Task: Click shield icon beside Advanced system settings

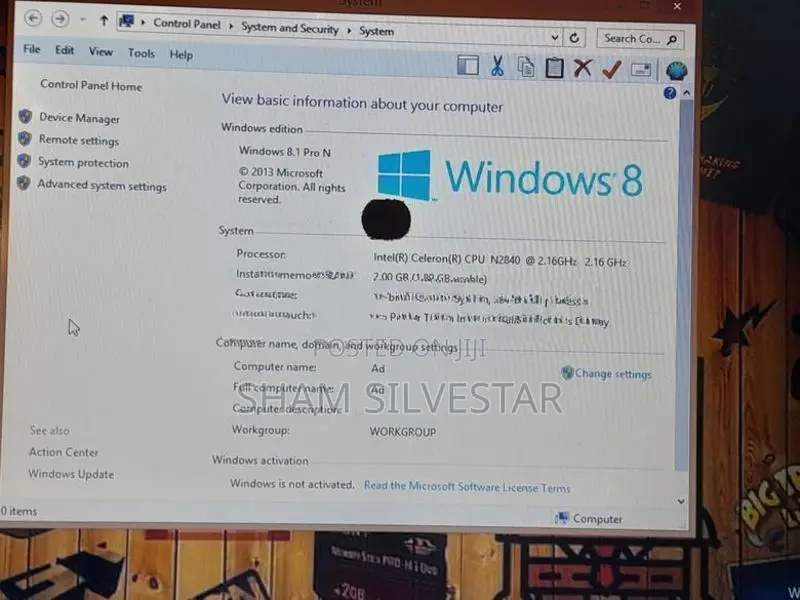Action: 23,183
